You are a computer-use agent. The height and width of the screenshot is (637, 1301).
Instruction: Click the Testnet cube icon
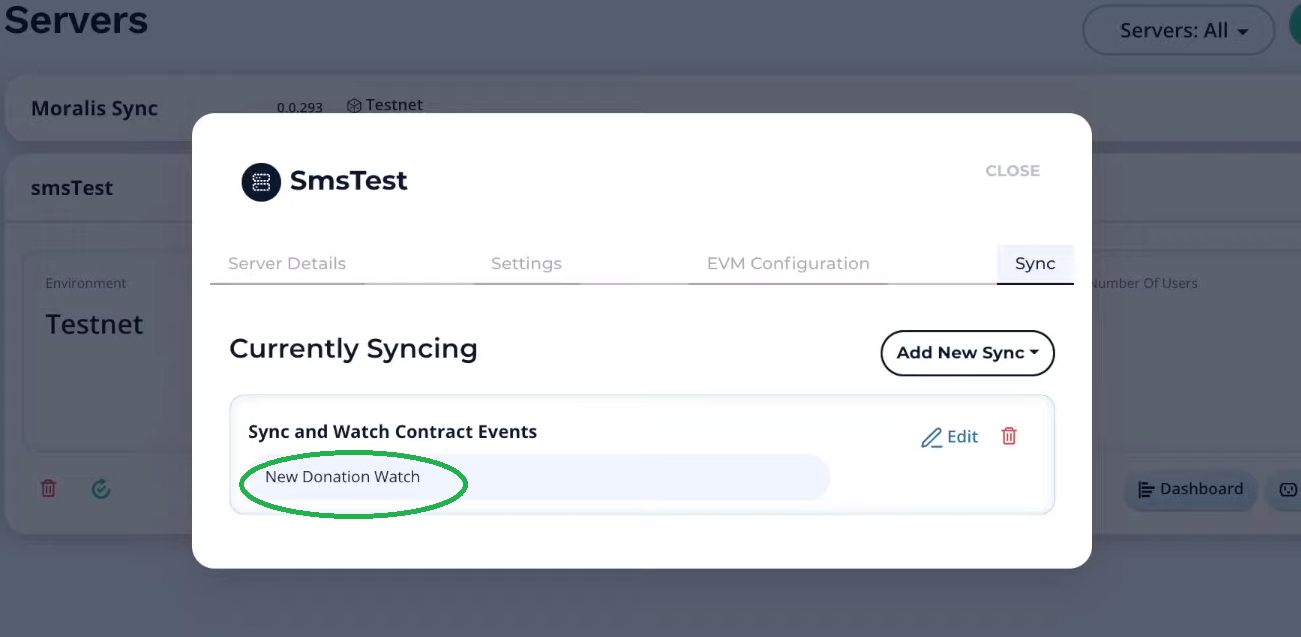click(x=353, y=105)
